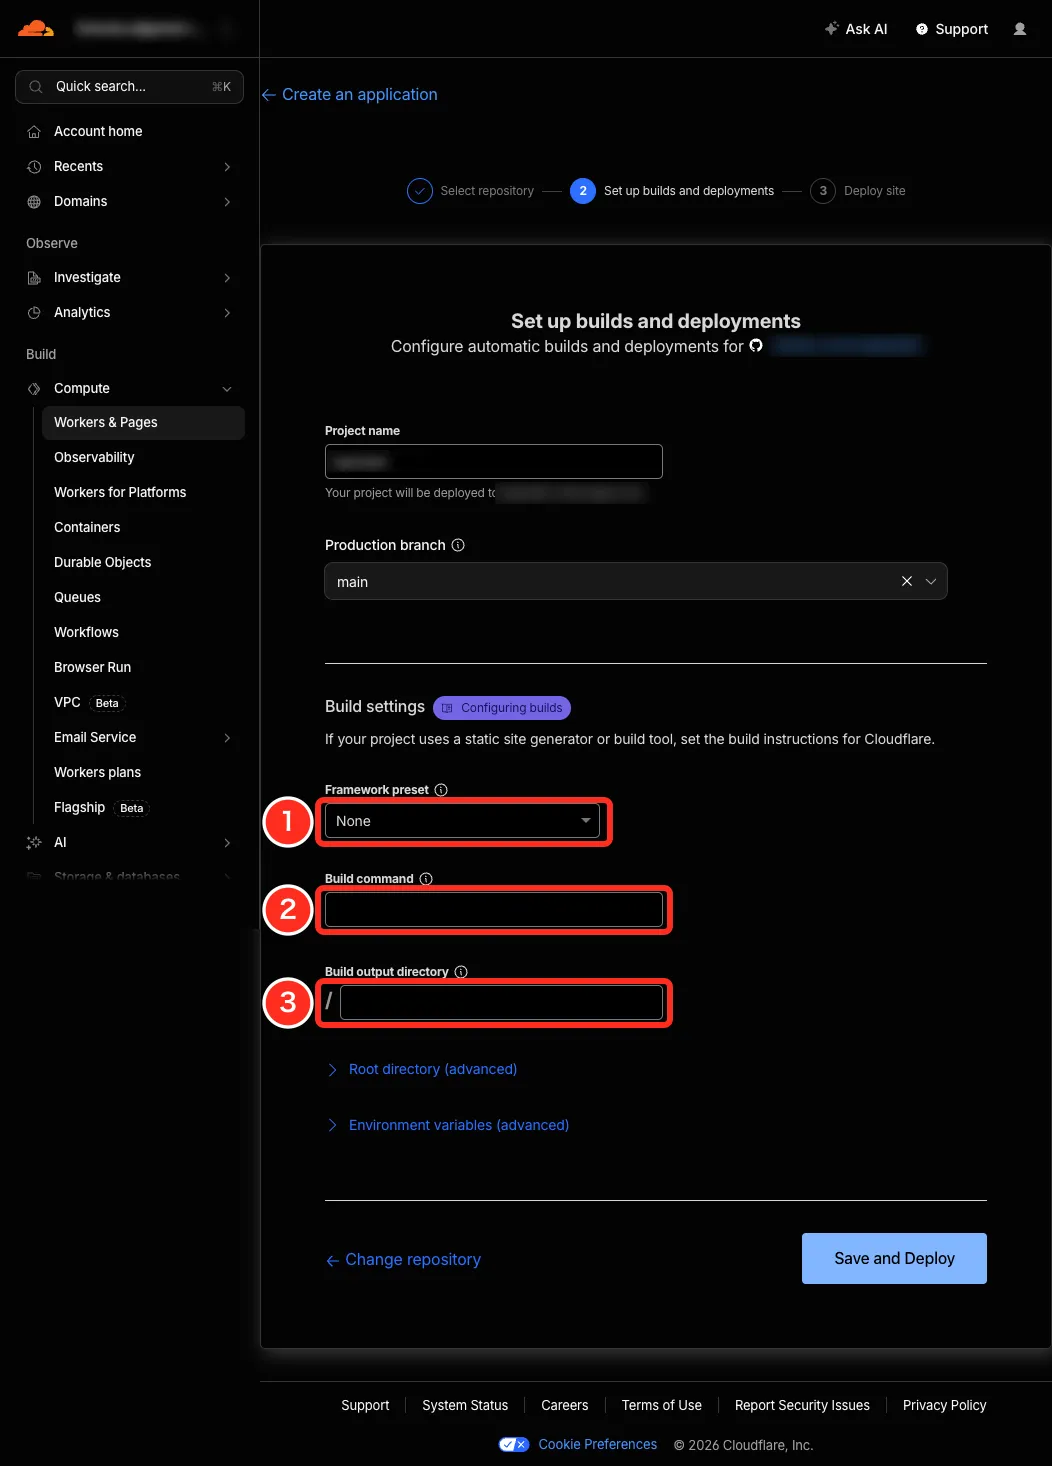The height and width of the screenshot is (1466, 1052).
Task: Expand the Investigate submenu arrow
Action: [227, 278]
